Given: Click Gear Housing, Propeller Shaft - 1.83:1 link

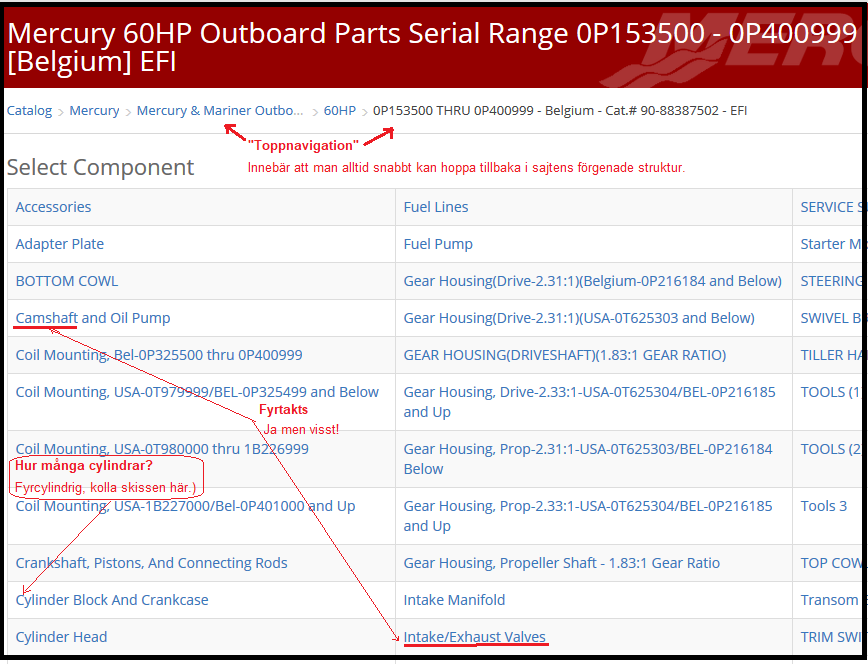Looking at the screenshot, I should 561,563.
